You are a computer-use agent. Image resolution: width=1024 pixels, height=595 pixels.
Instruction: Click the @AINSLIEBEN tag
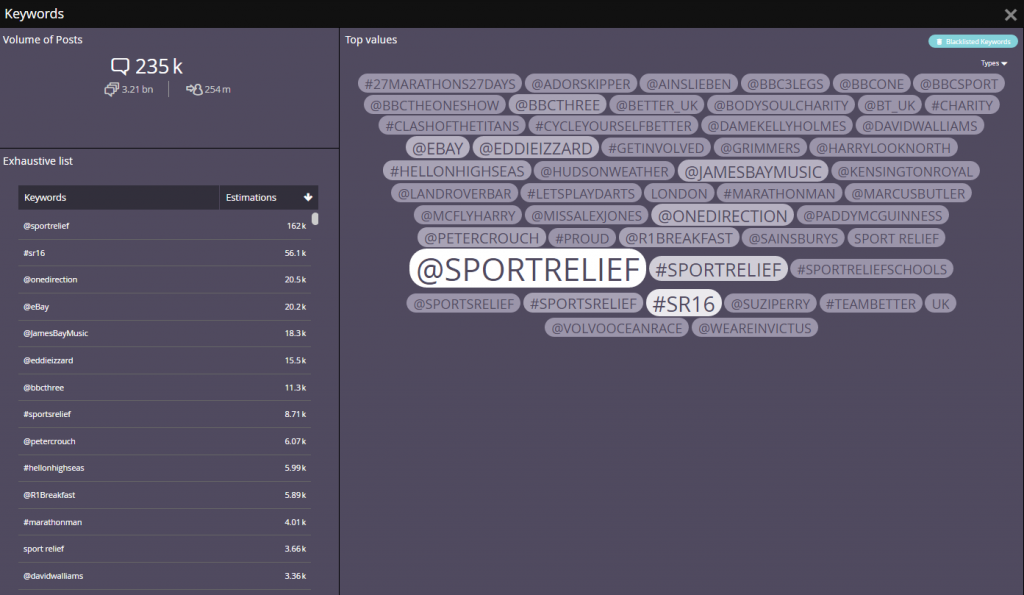[x=689, y=84]
